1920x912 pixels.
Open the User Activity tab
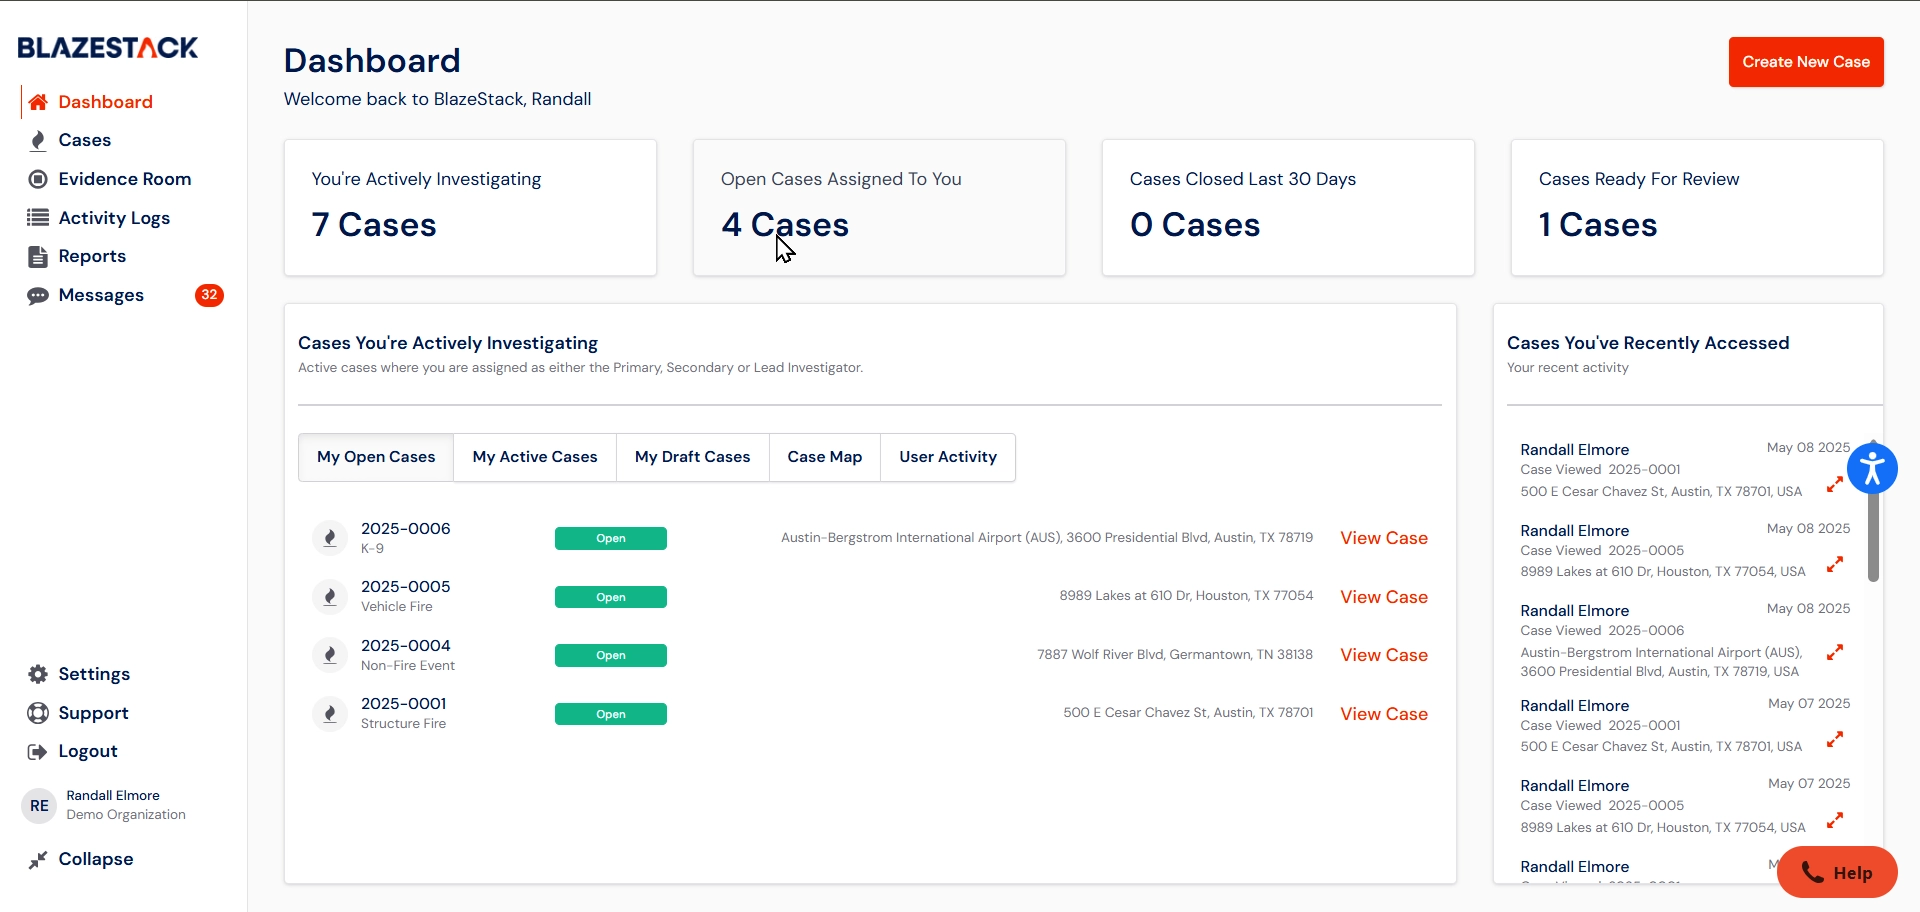pyautogui.click(x=948, y=457)
